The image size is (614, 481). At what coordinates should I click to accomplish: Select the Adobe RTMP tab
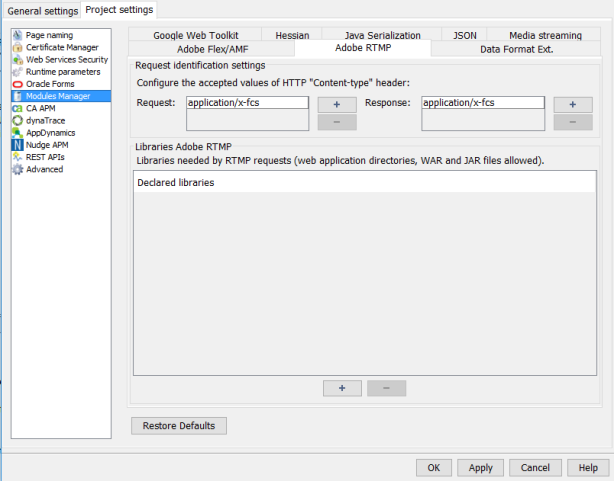363,48
